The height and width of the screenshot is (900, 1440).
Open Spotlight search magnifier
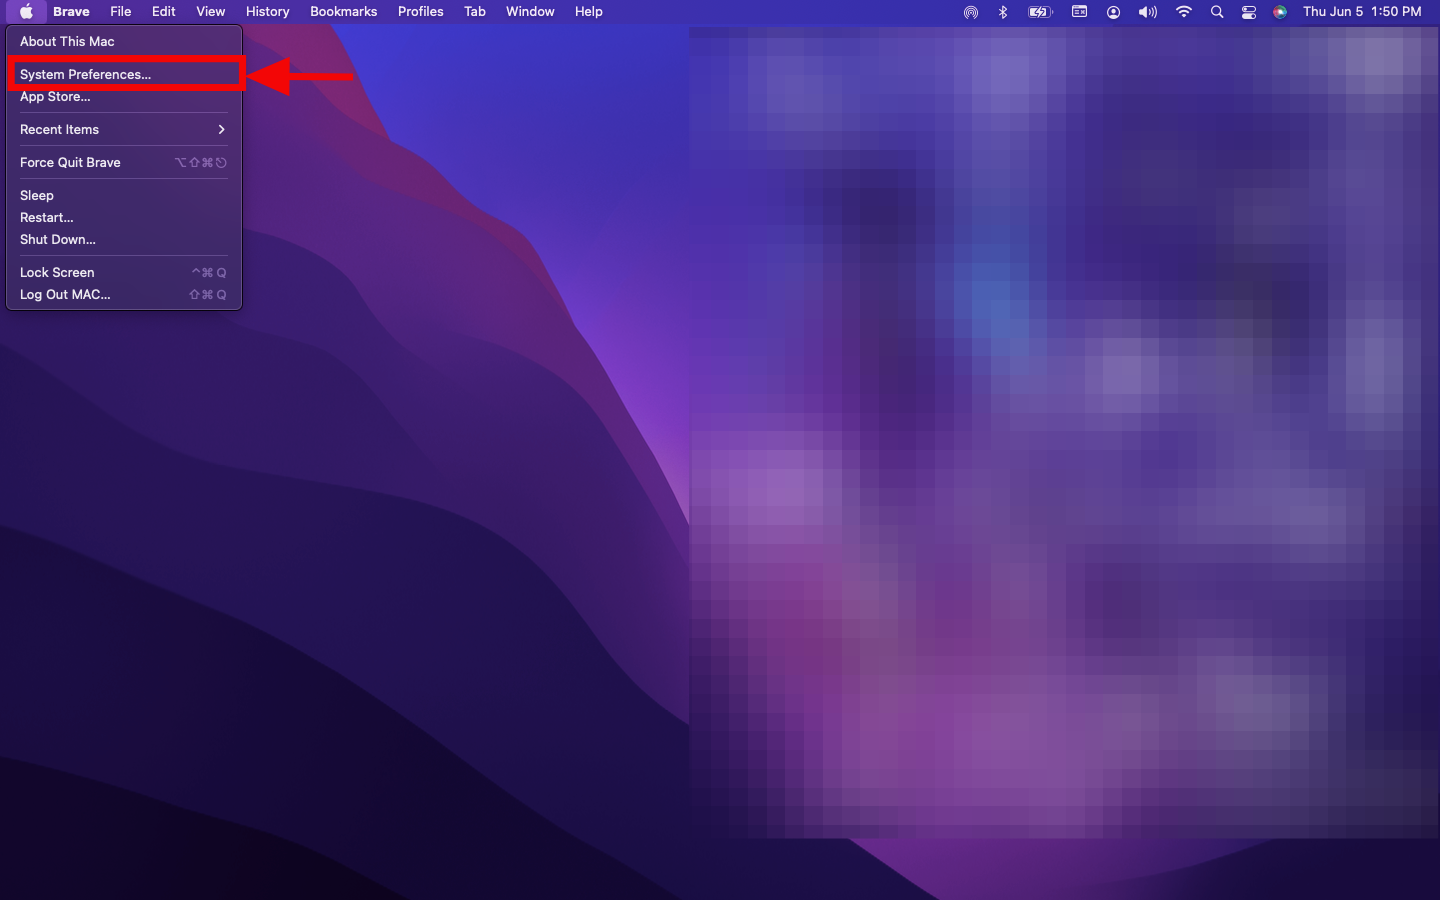point(1217,12)
